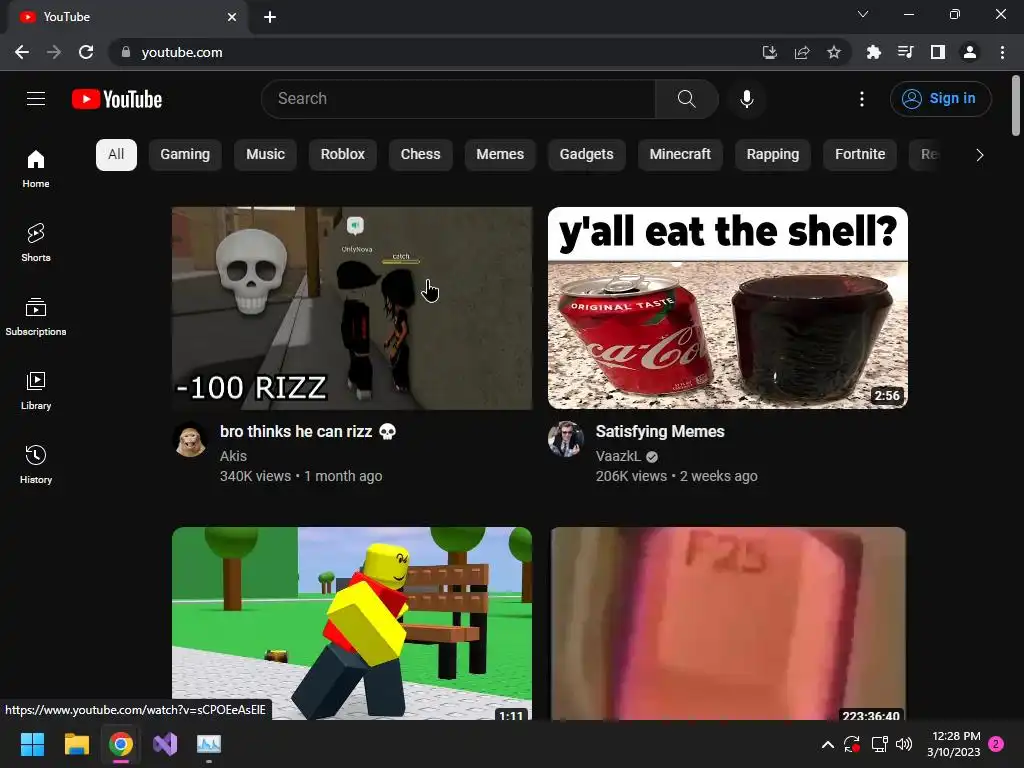Click the YouTube search input field
This screenshot has height=768, width=1024.
(x=458, y=99)
